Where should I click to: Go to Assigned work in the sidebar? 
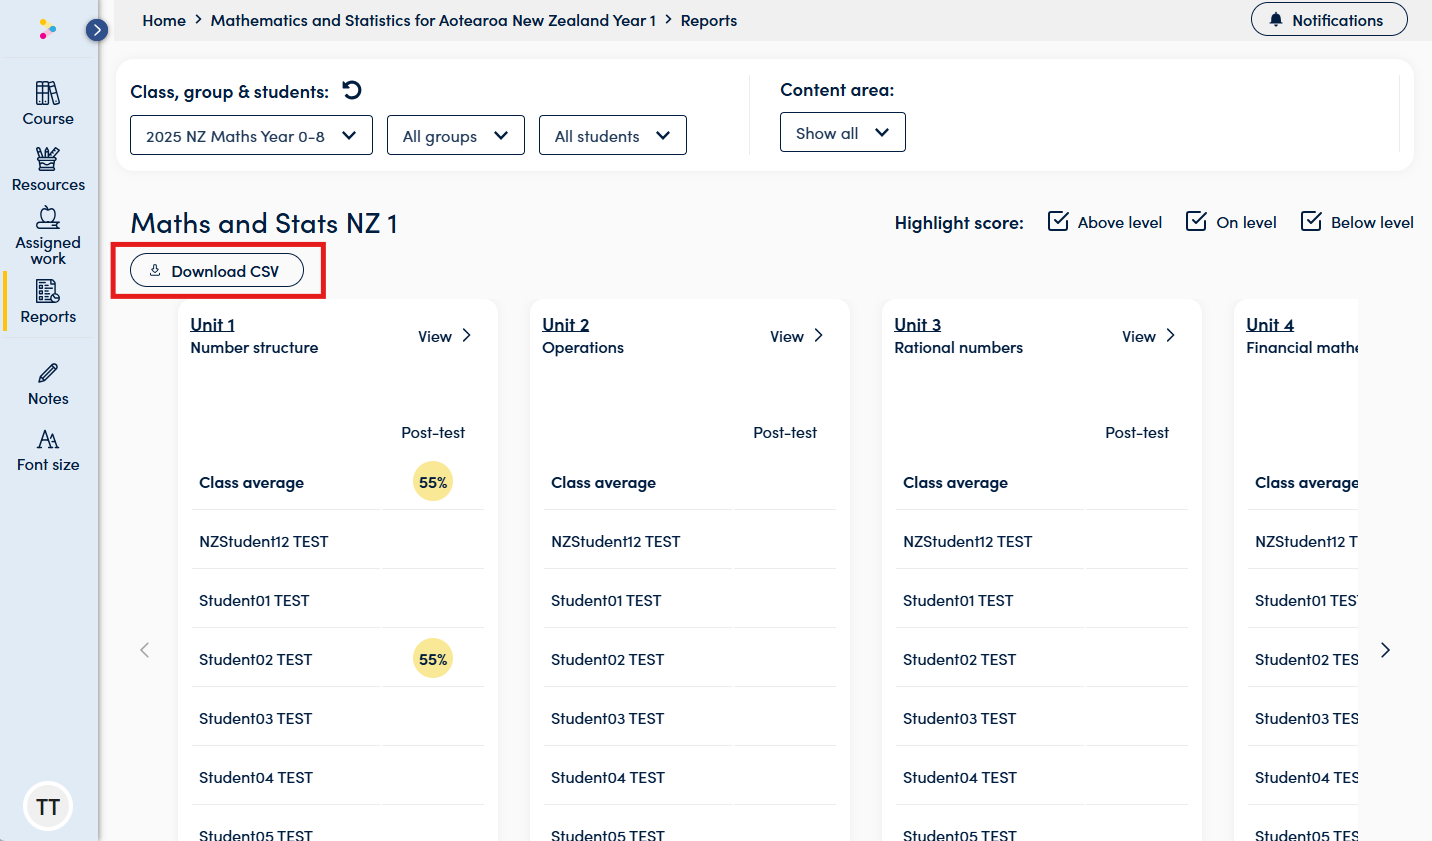point(48,236)
